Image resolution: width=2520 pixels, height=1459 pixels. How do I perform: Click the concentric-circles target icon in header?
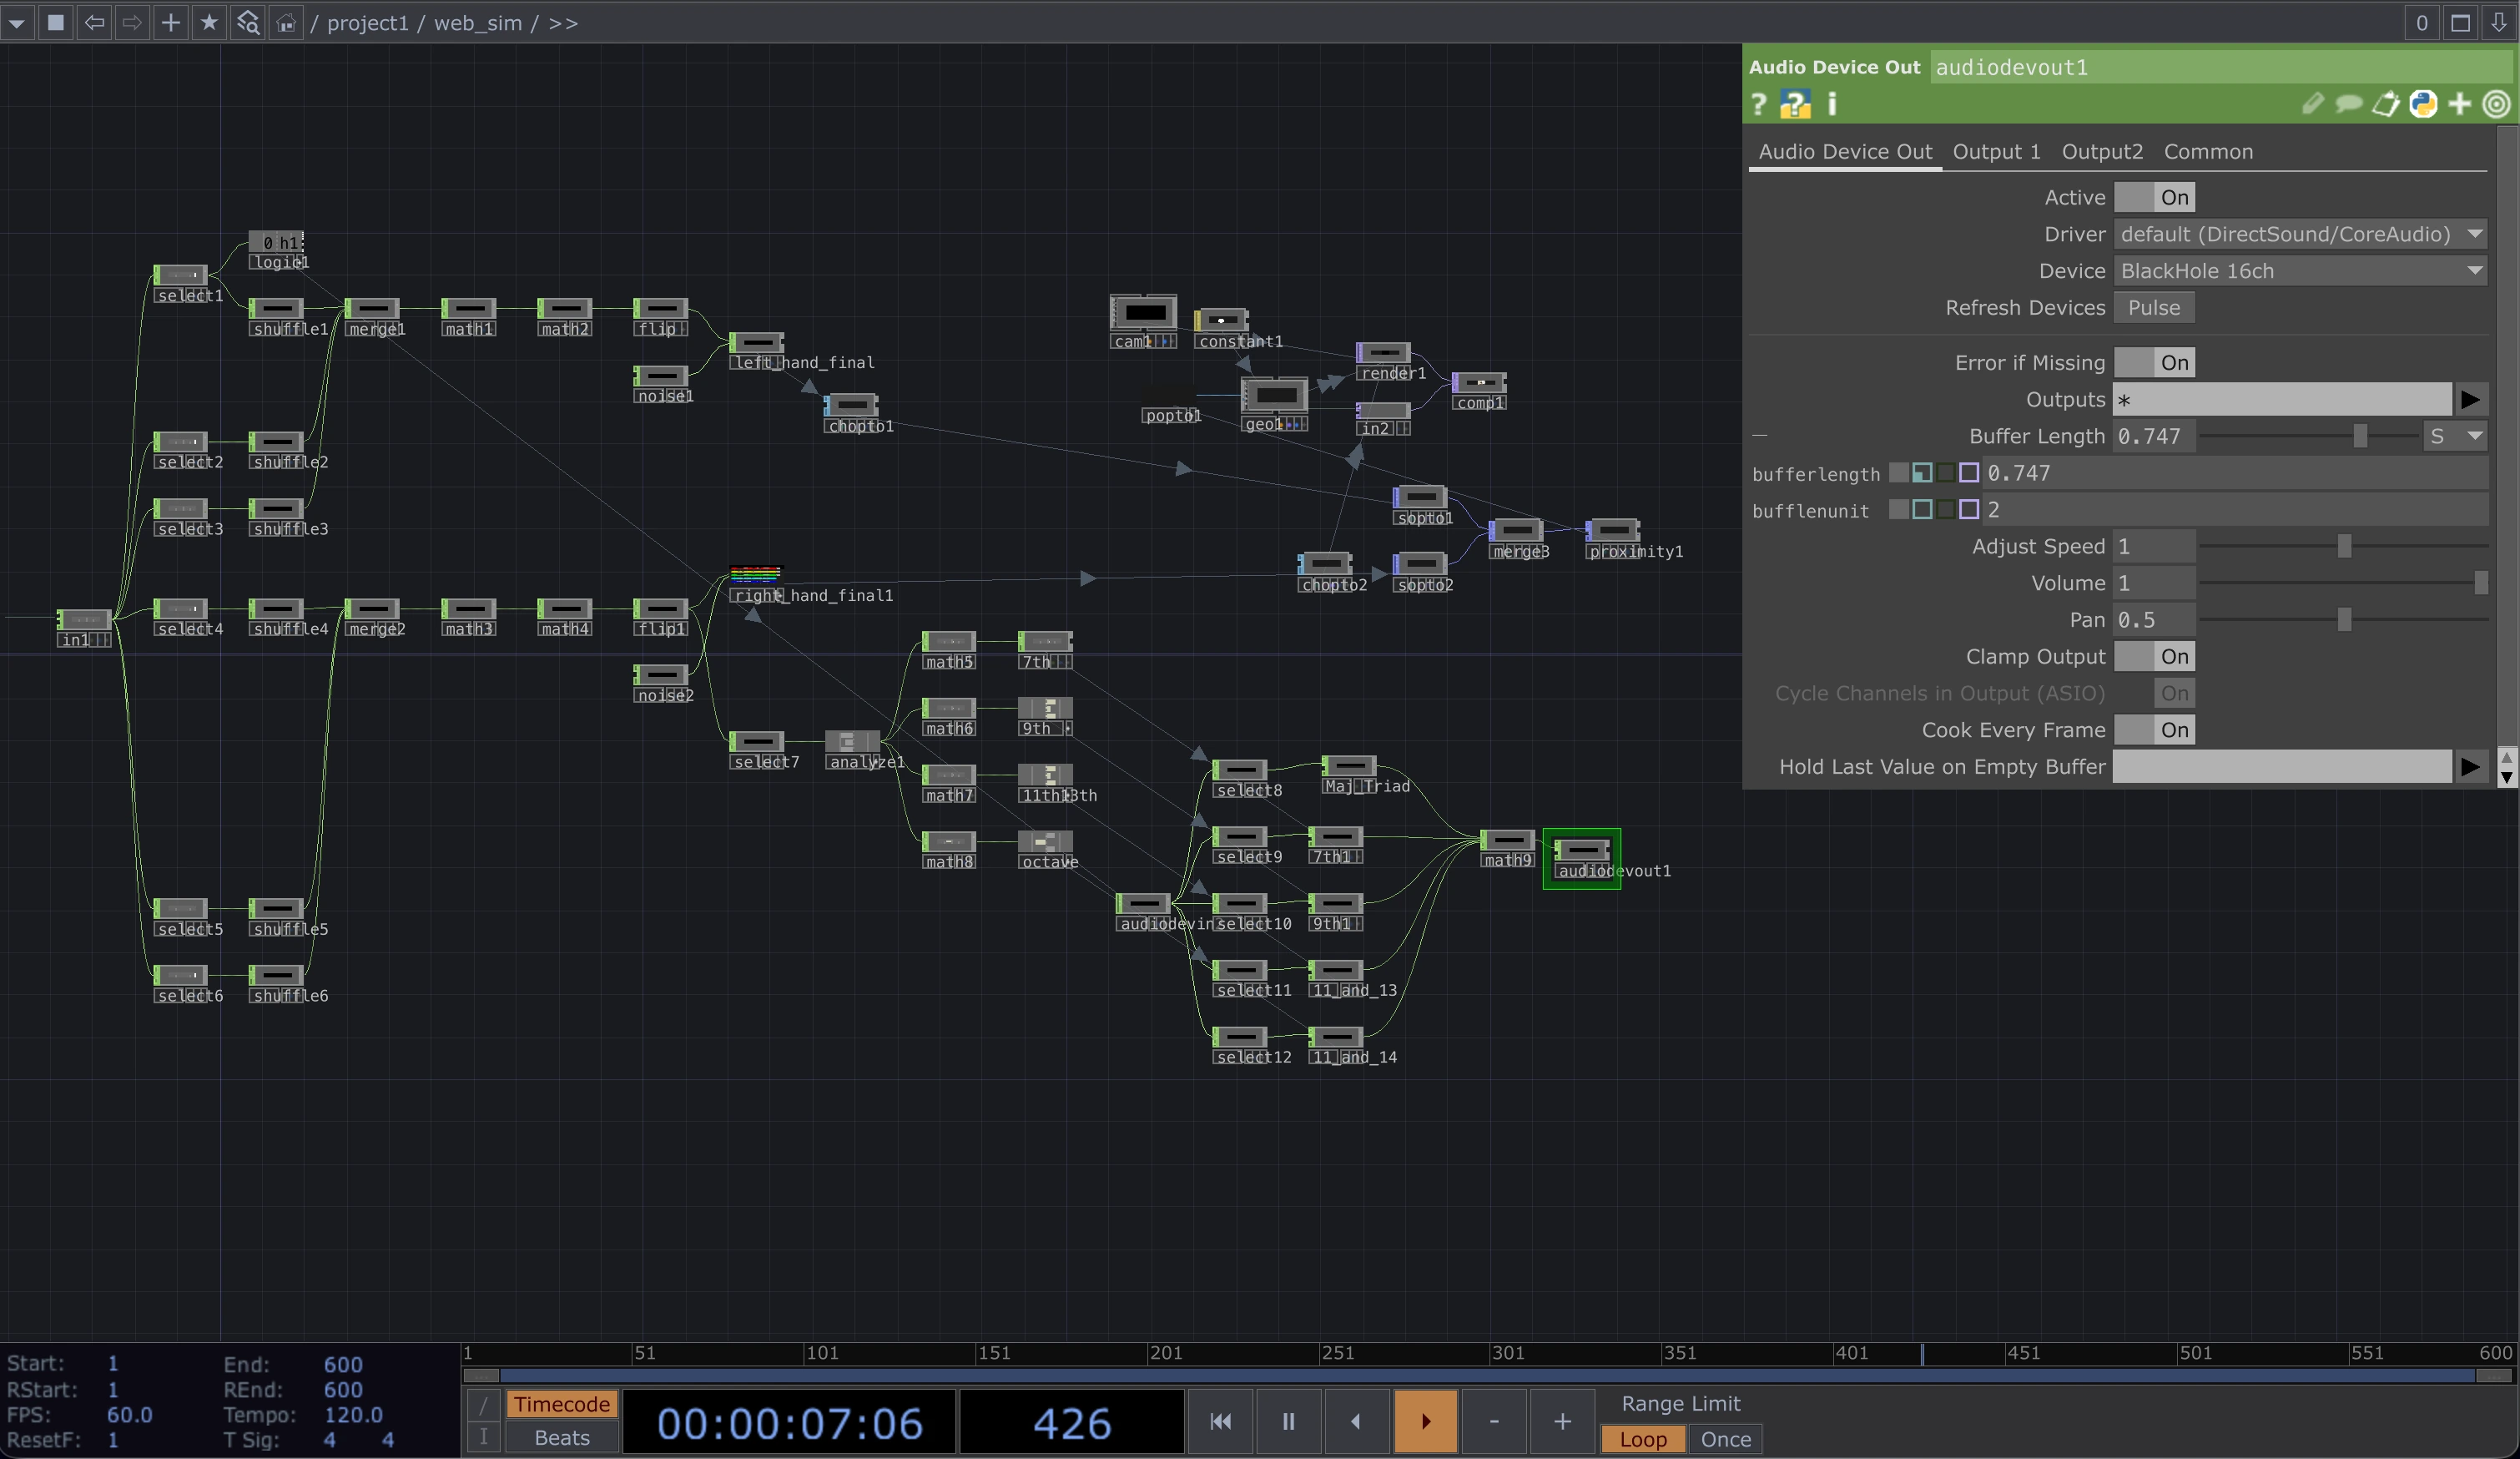[2497, 104]
